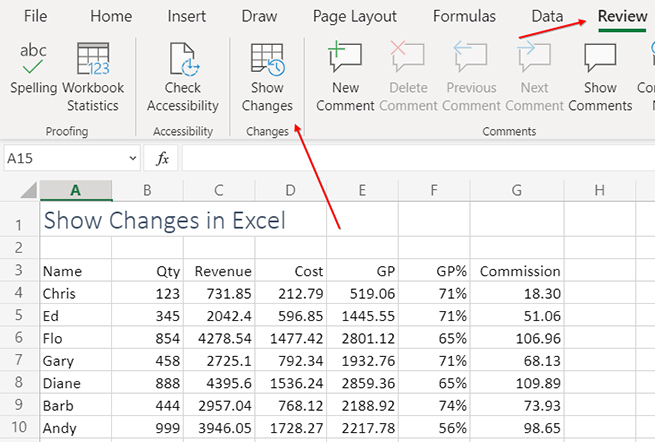655x442 pixels.
Task: Select column B header
Action: 147,191
